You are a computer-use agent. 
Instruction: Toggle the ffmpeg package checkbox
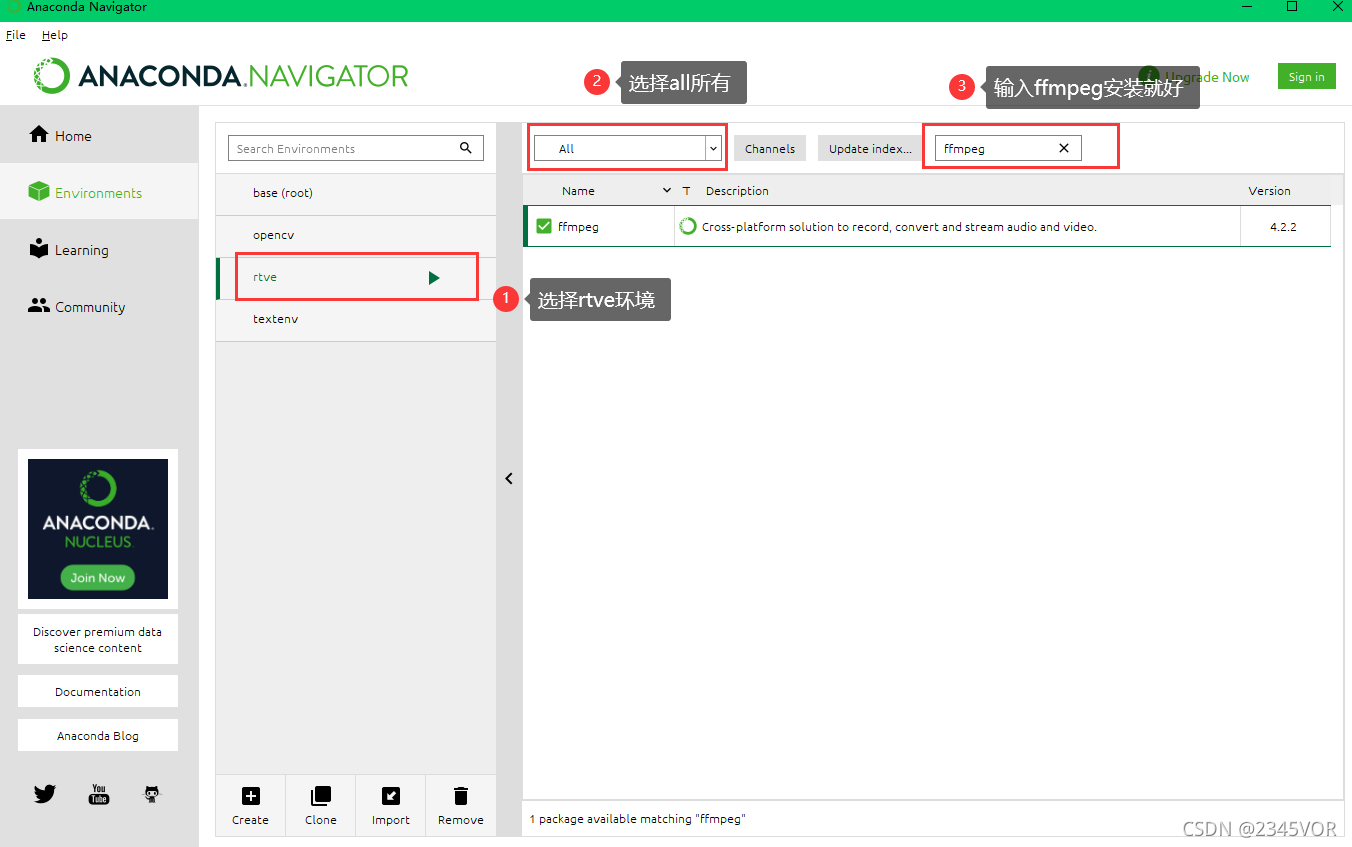[544, 226]
